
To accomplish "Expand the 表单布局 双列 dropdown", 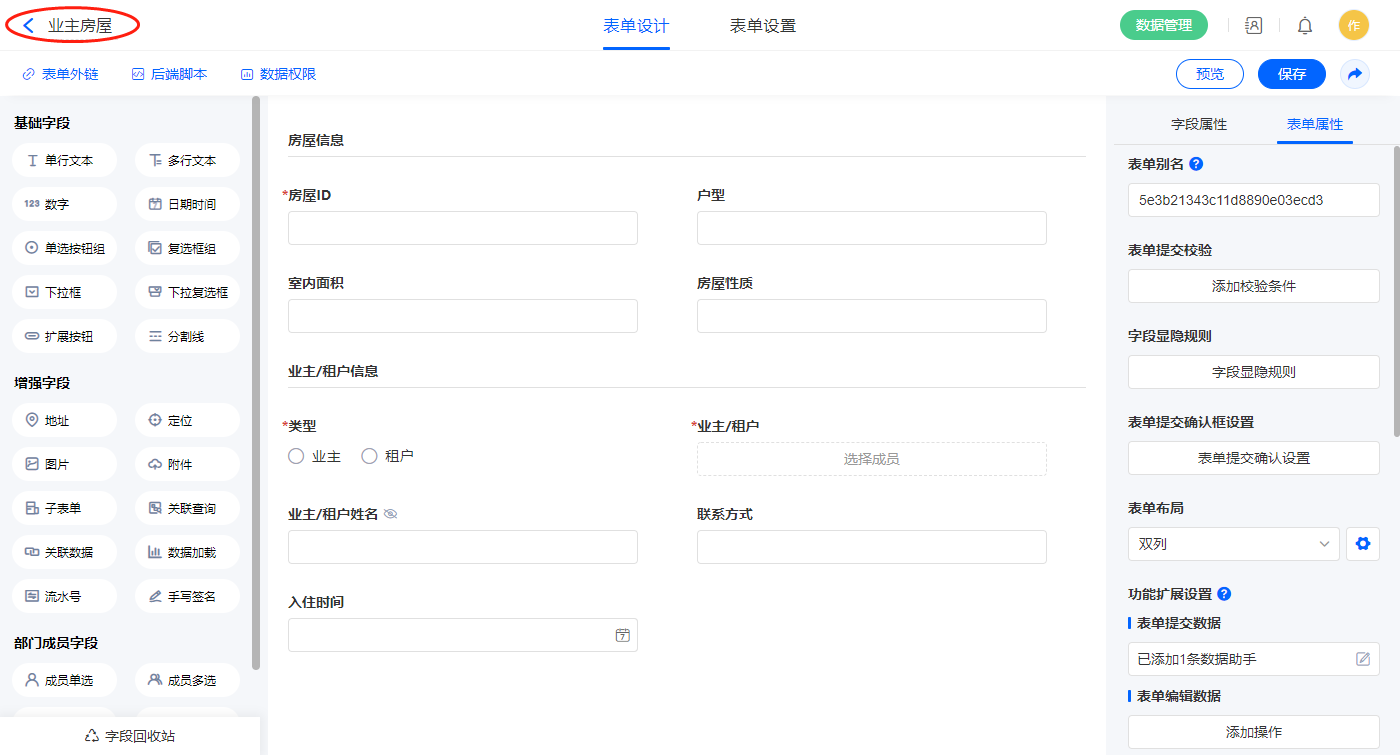I will [x=1233, y=544].
